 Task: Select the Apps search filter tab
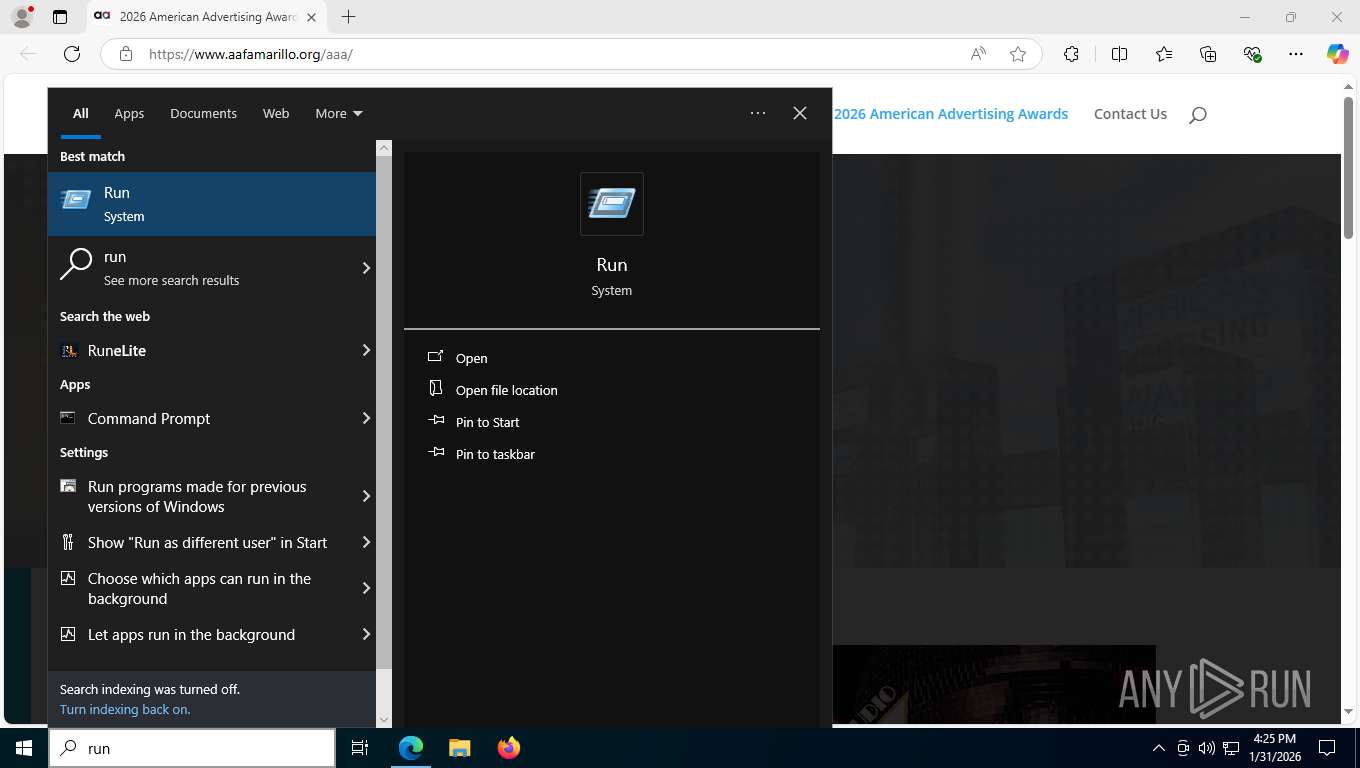129,113
